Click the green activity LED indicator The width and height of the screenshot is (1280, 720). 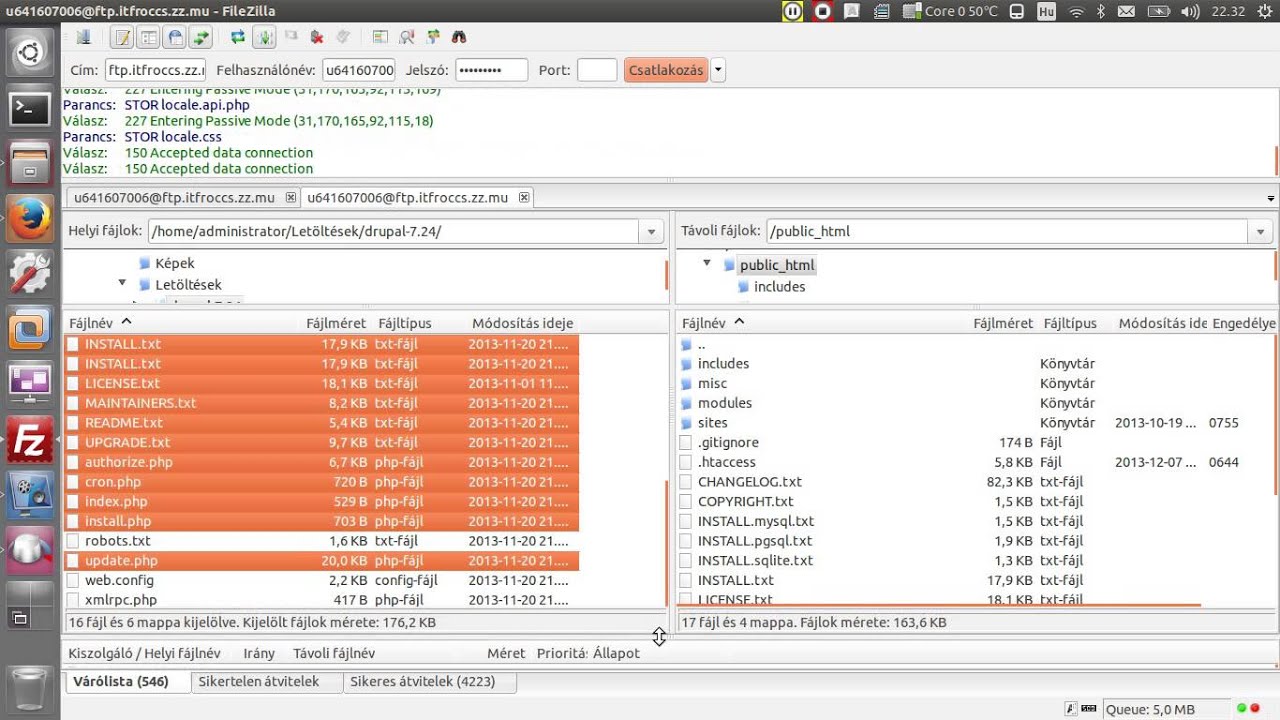point(1241,709)
